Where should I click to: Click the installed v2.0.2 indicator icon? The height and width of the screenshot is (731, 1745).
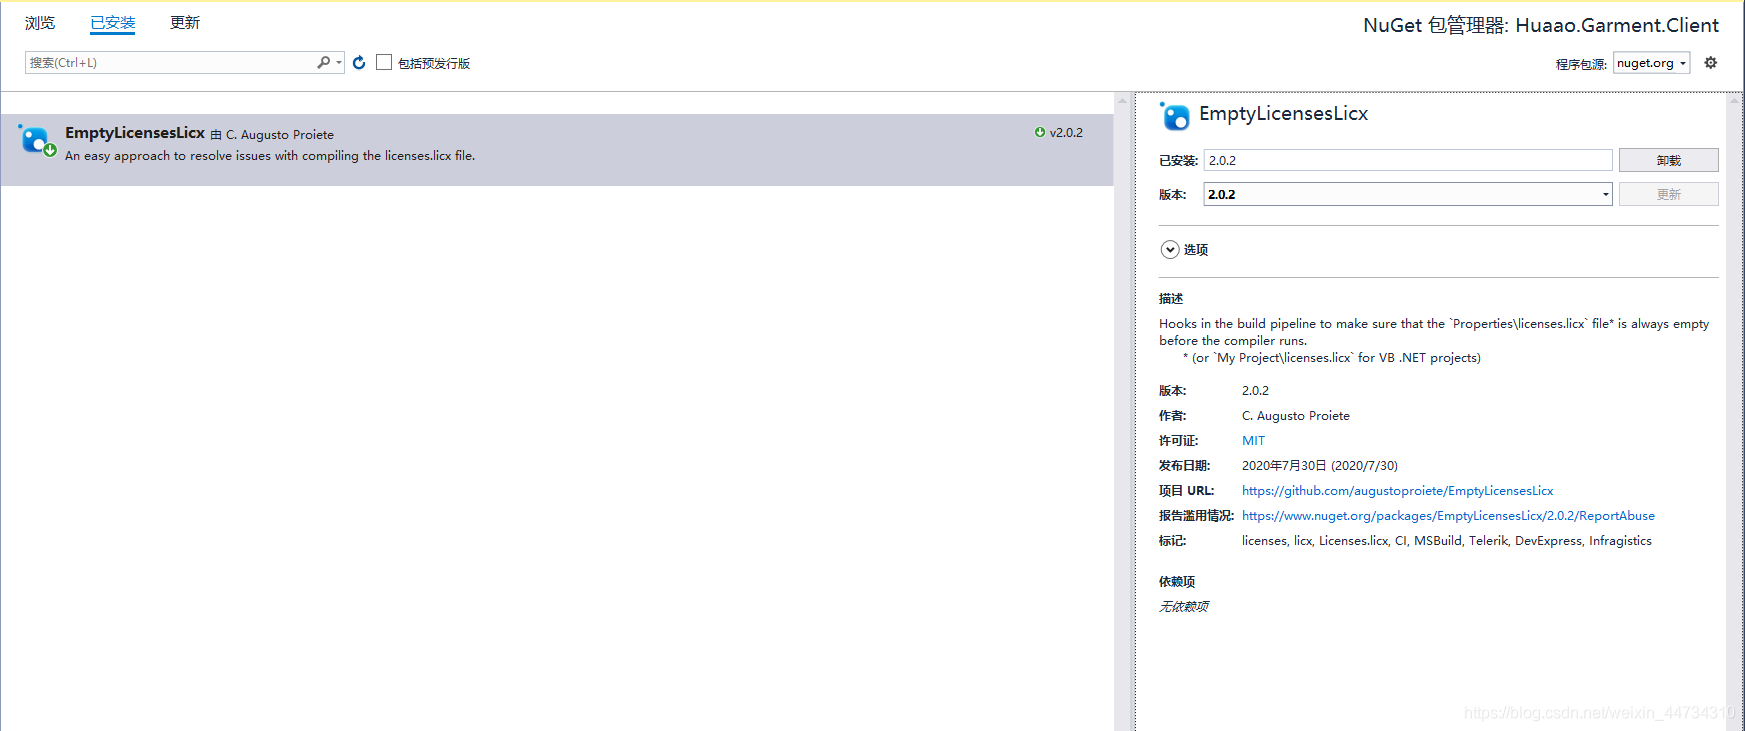click(1040, 132)
